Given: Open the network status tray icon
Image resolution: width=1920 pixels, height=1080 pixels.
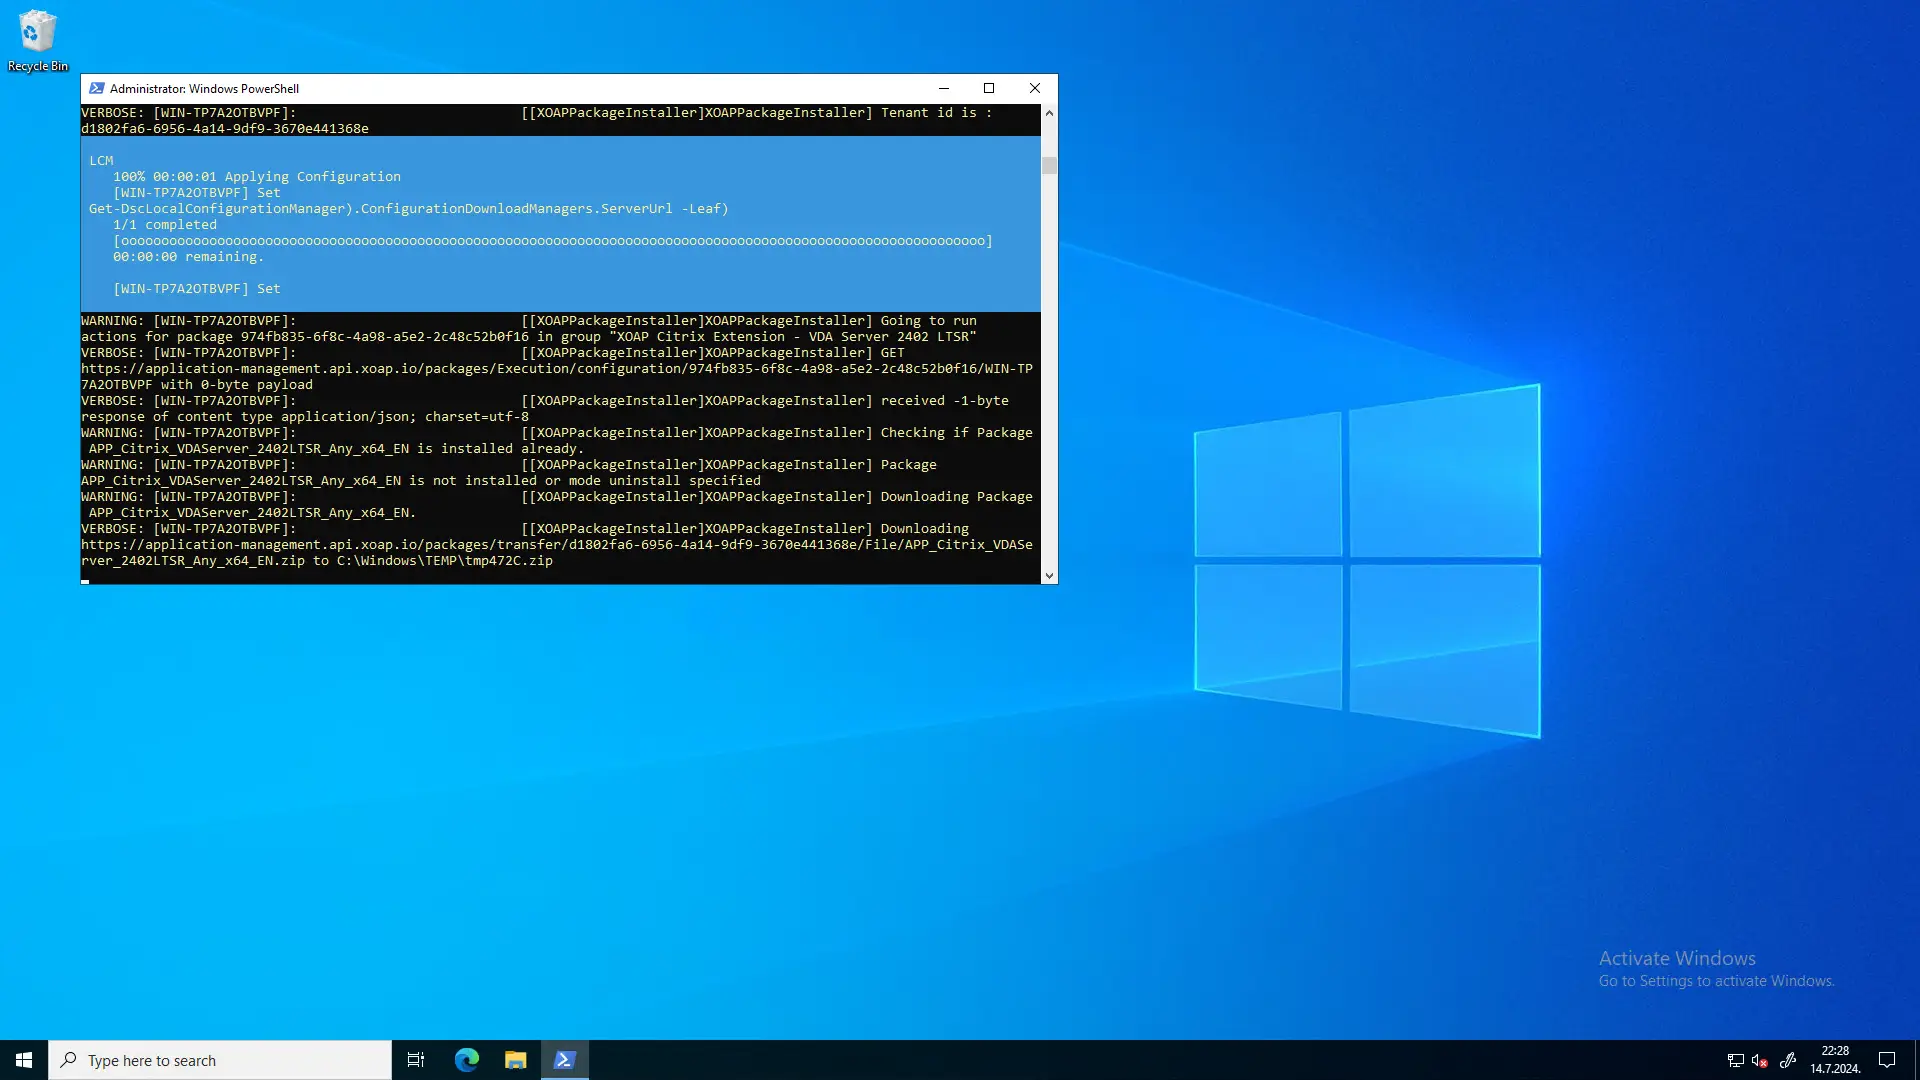Looking at the screenshot, I should (x=1736, y=1060).
